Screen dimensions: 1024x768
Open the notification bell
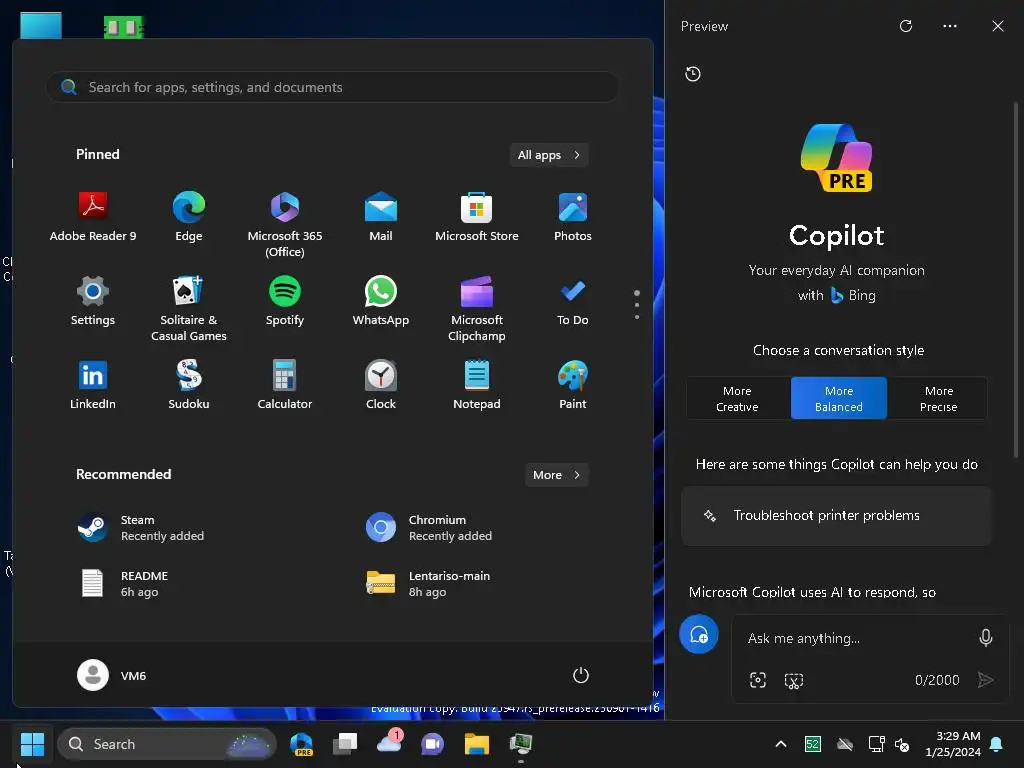pos(997,744)
